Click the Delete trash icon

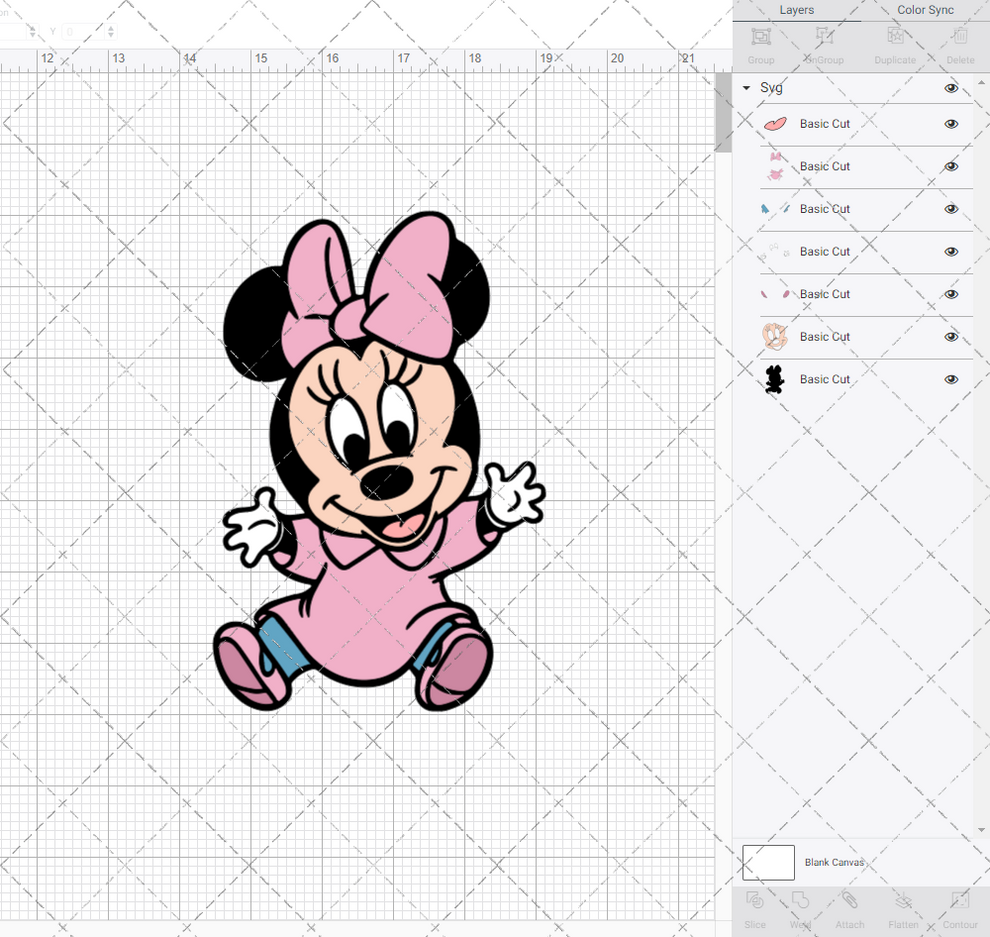tap(958, 36)
